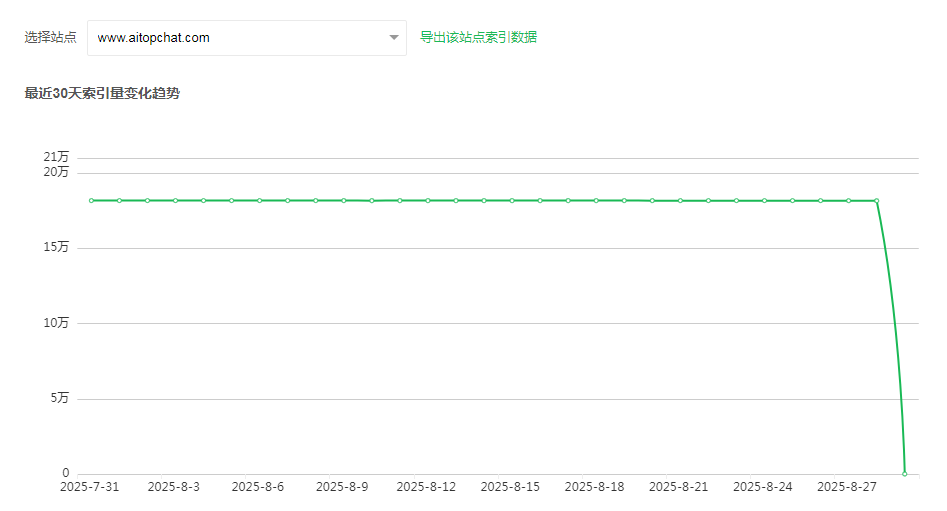
Task: Click the dropdown arrow beside www.aitopchat.com
Action: (x=394, y=37)
